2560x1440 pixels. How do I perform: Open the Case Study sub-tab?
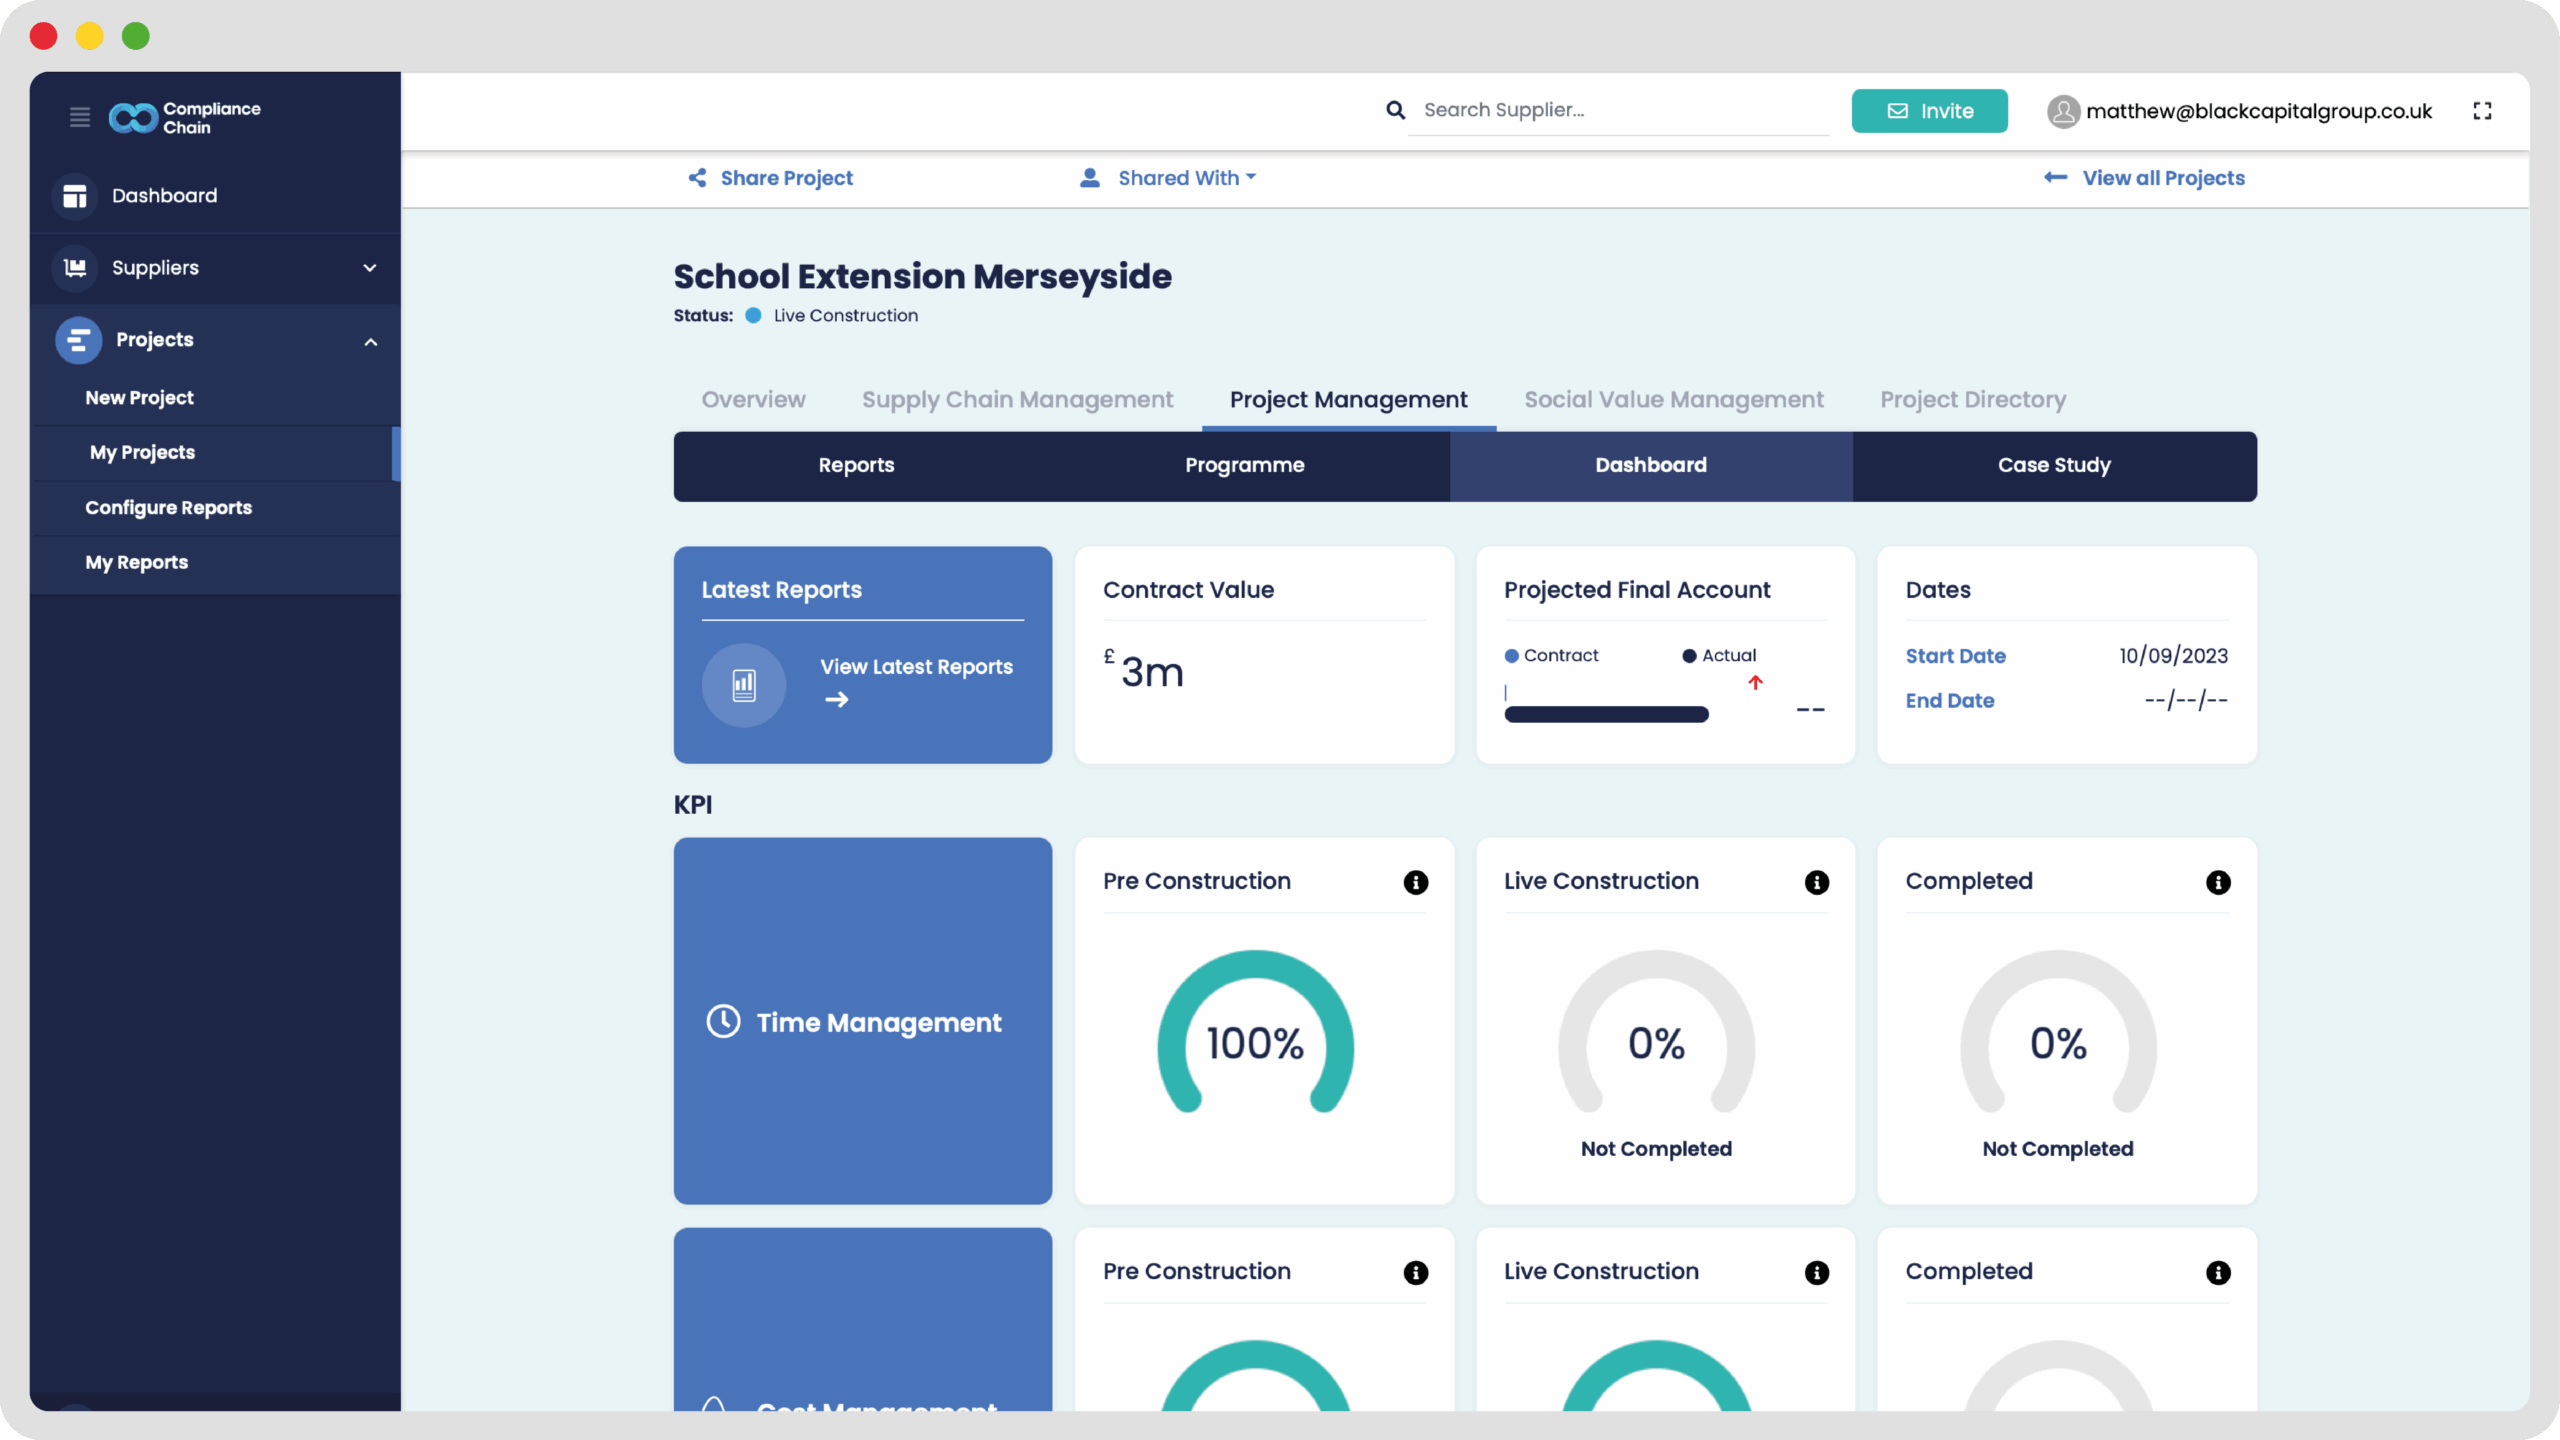(x=2053, y=466)
